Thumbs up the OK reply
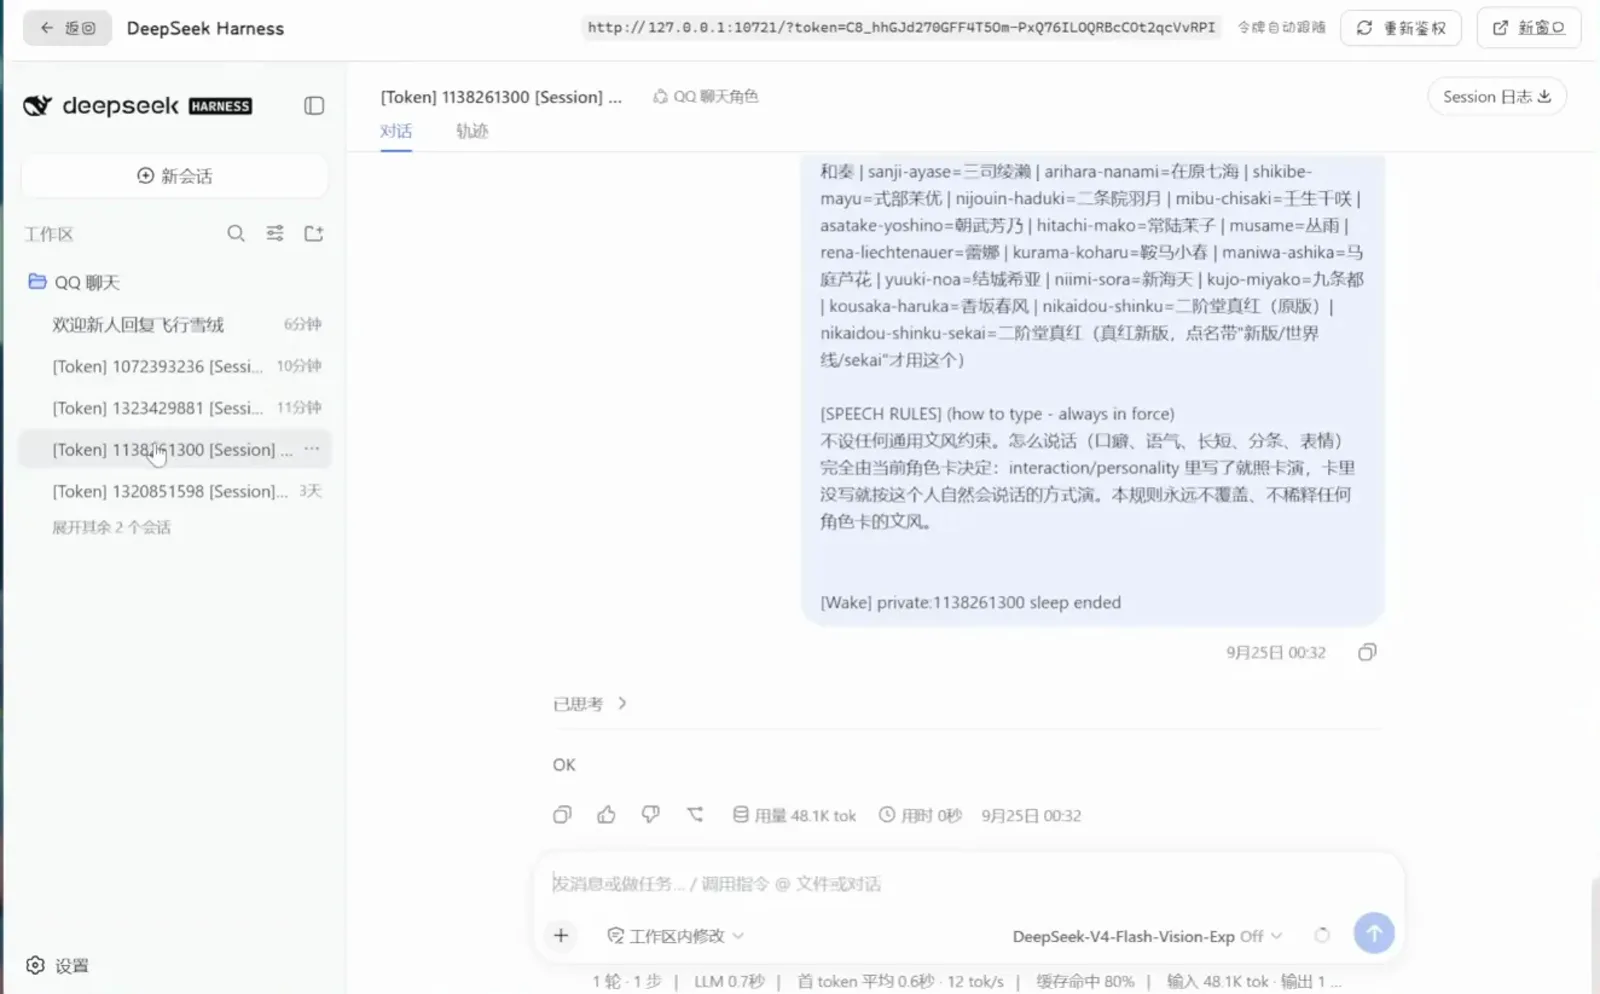Image resolution: width=1600 pixels, height=994 pixels. click(606, 815)
